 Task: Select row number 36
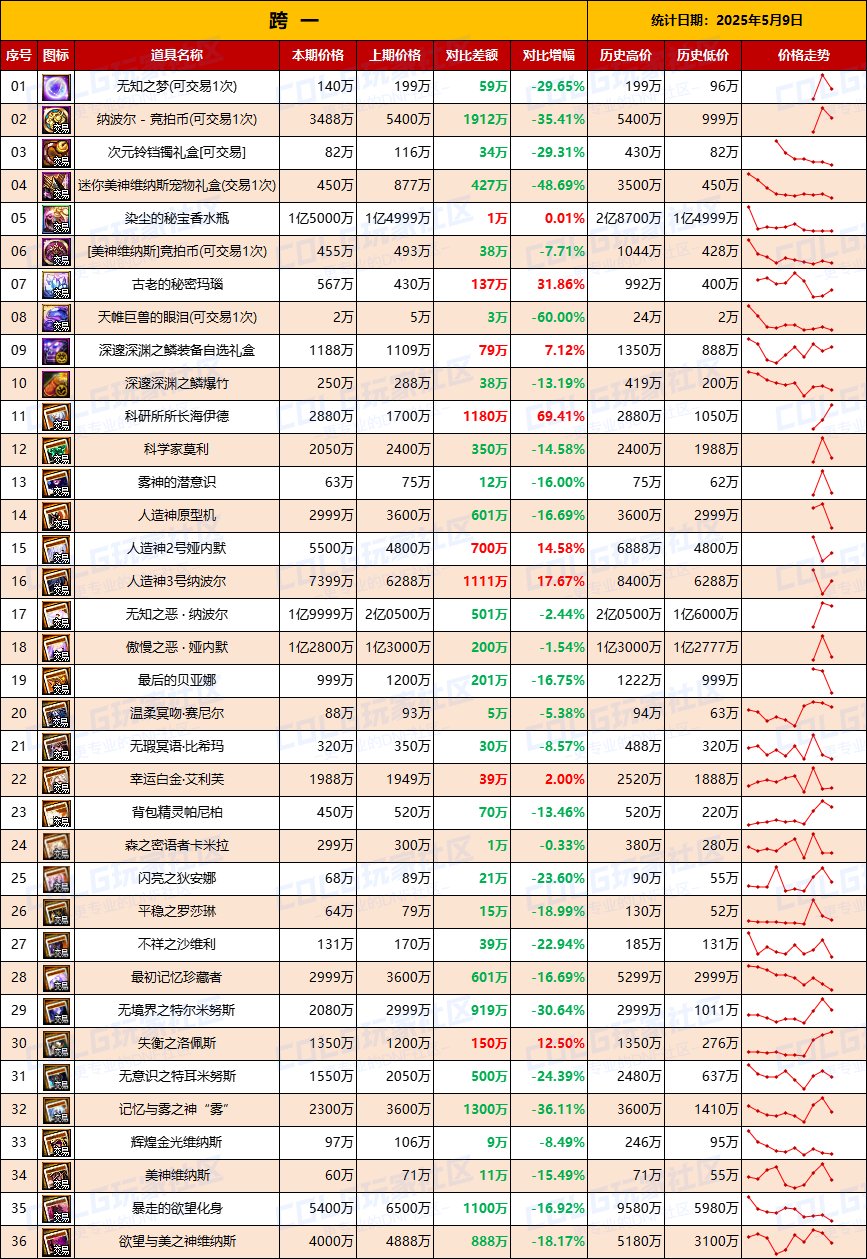18,1242
